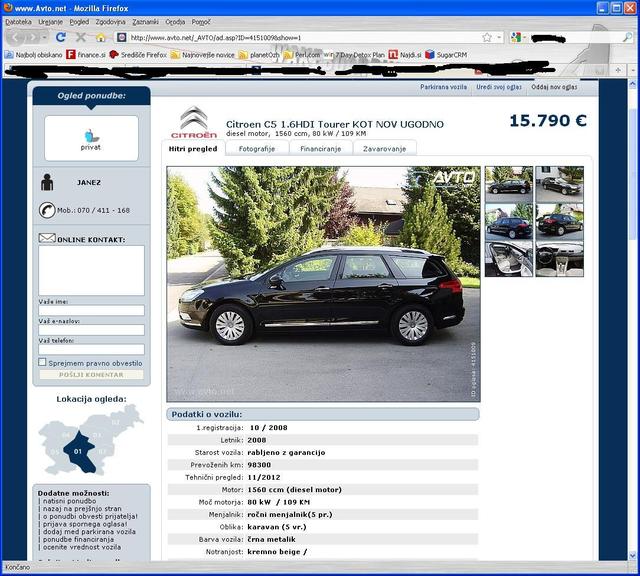Open the Pomoč menu

point(201,22)
